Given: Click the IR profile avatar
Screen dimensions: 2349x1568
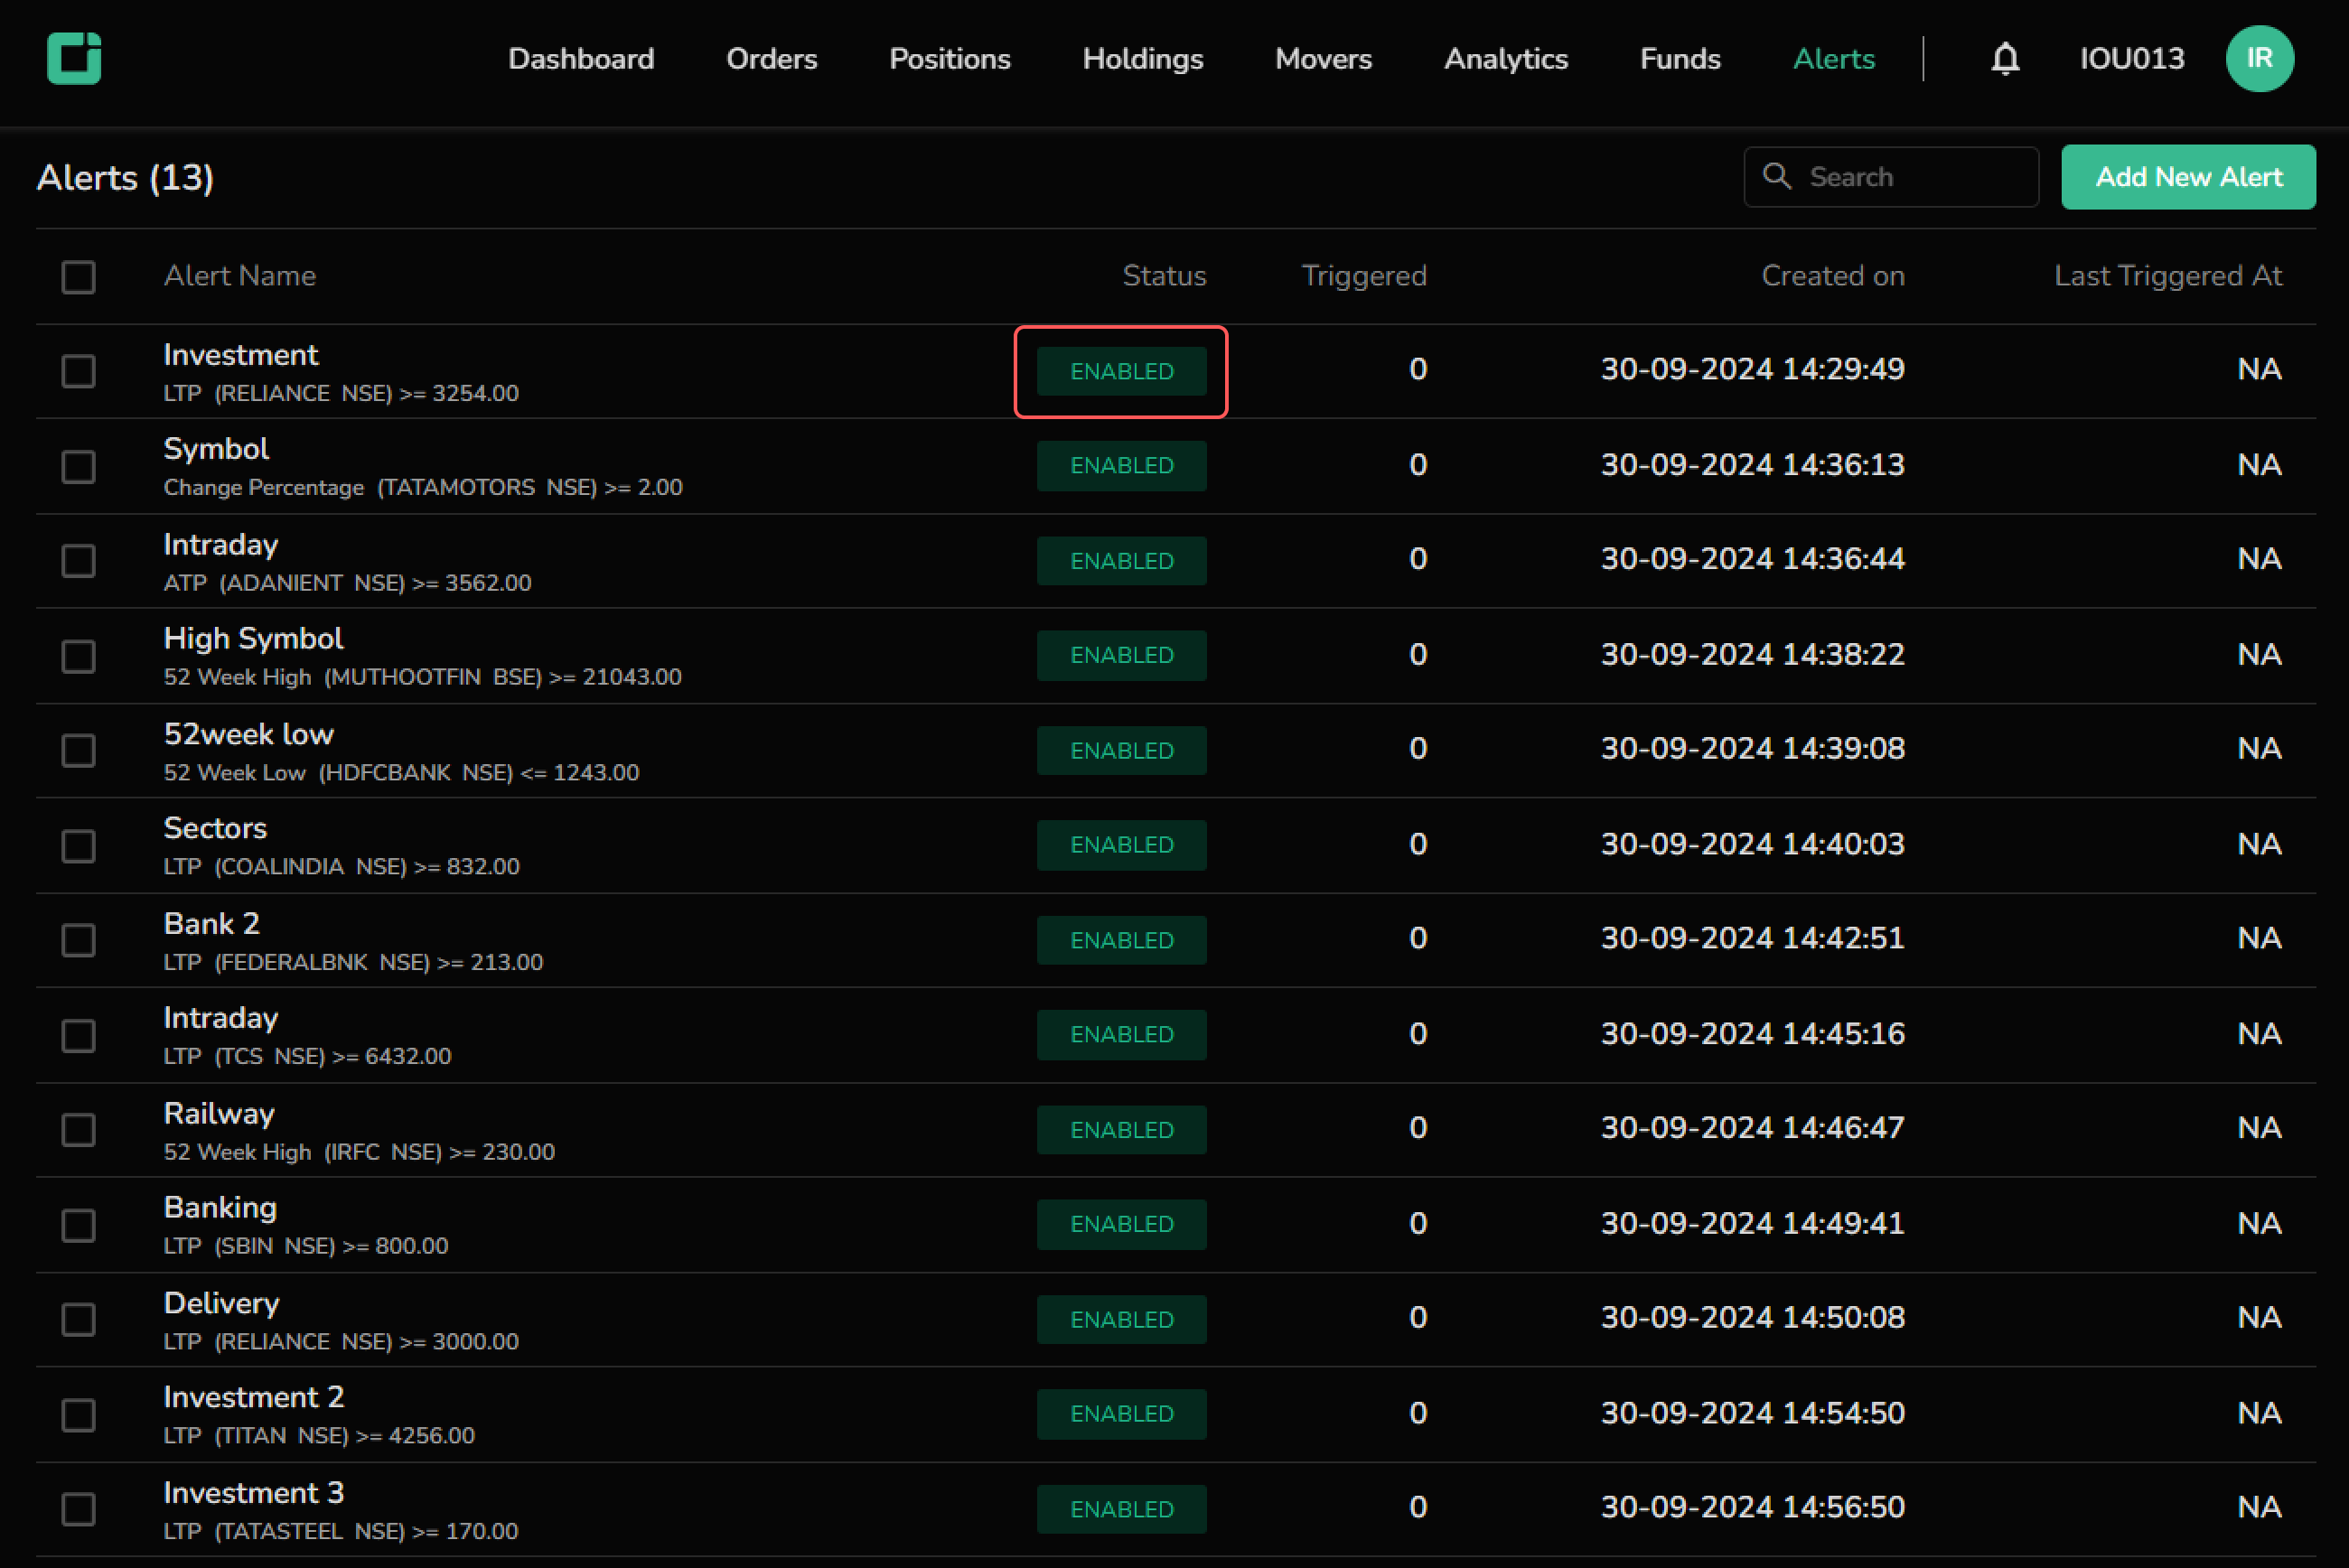Looking at the screenshot, I should pyautogui.click(x=2258, y=58).
